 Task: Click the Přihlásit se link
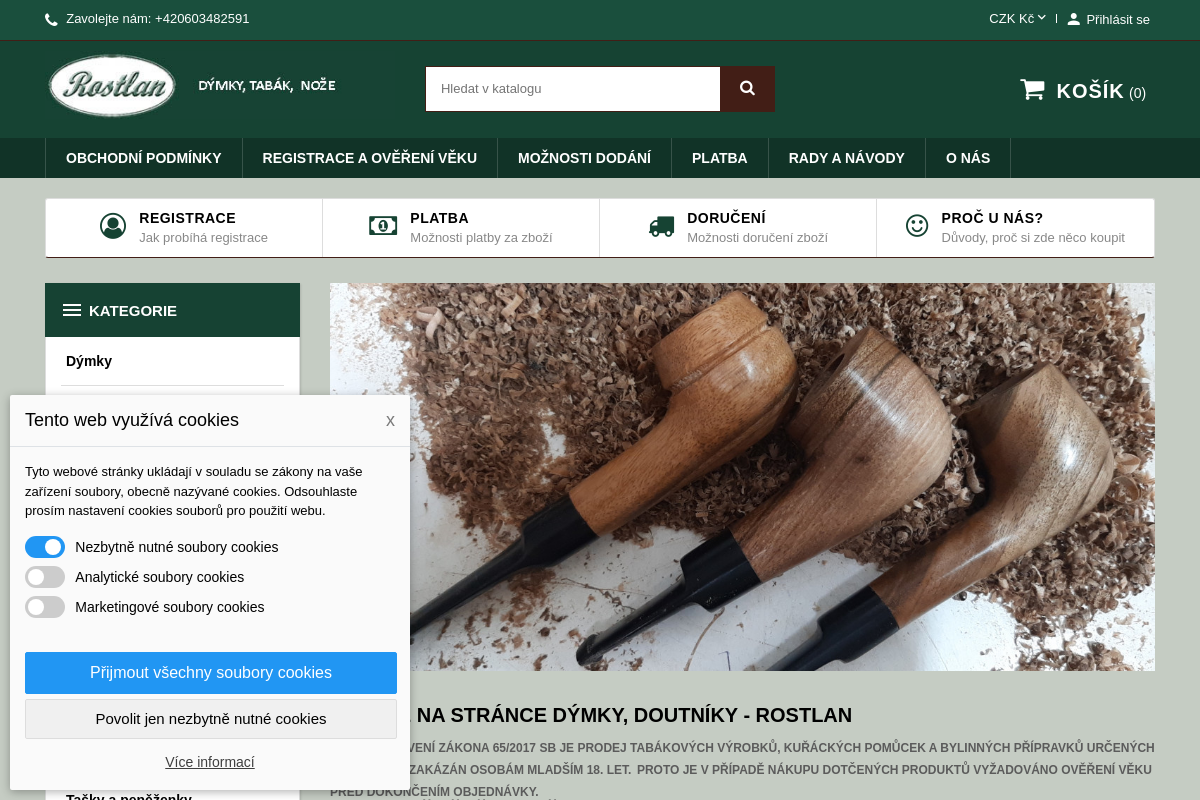1118,19
